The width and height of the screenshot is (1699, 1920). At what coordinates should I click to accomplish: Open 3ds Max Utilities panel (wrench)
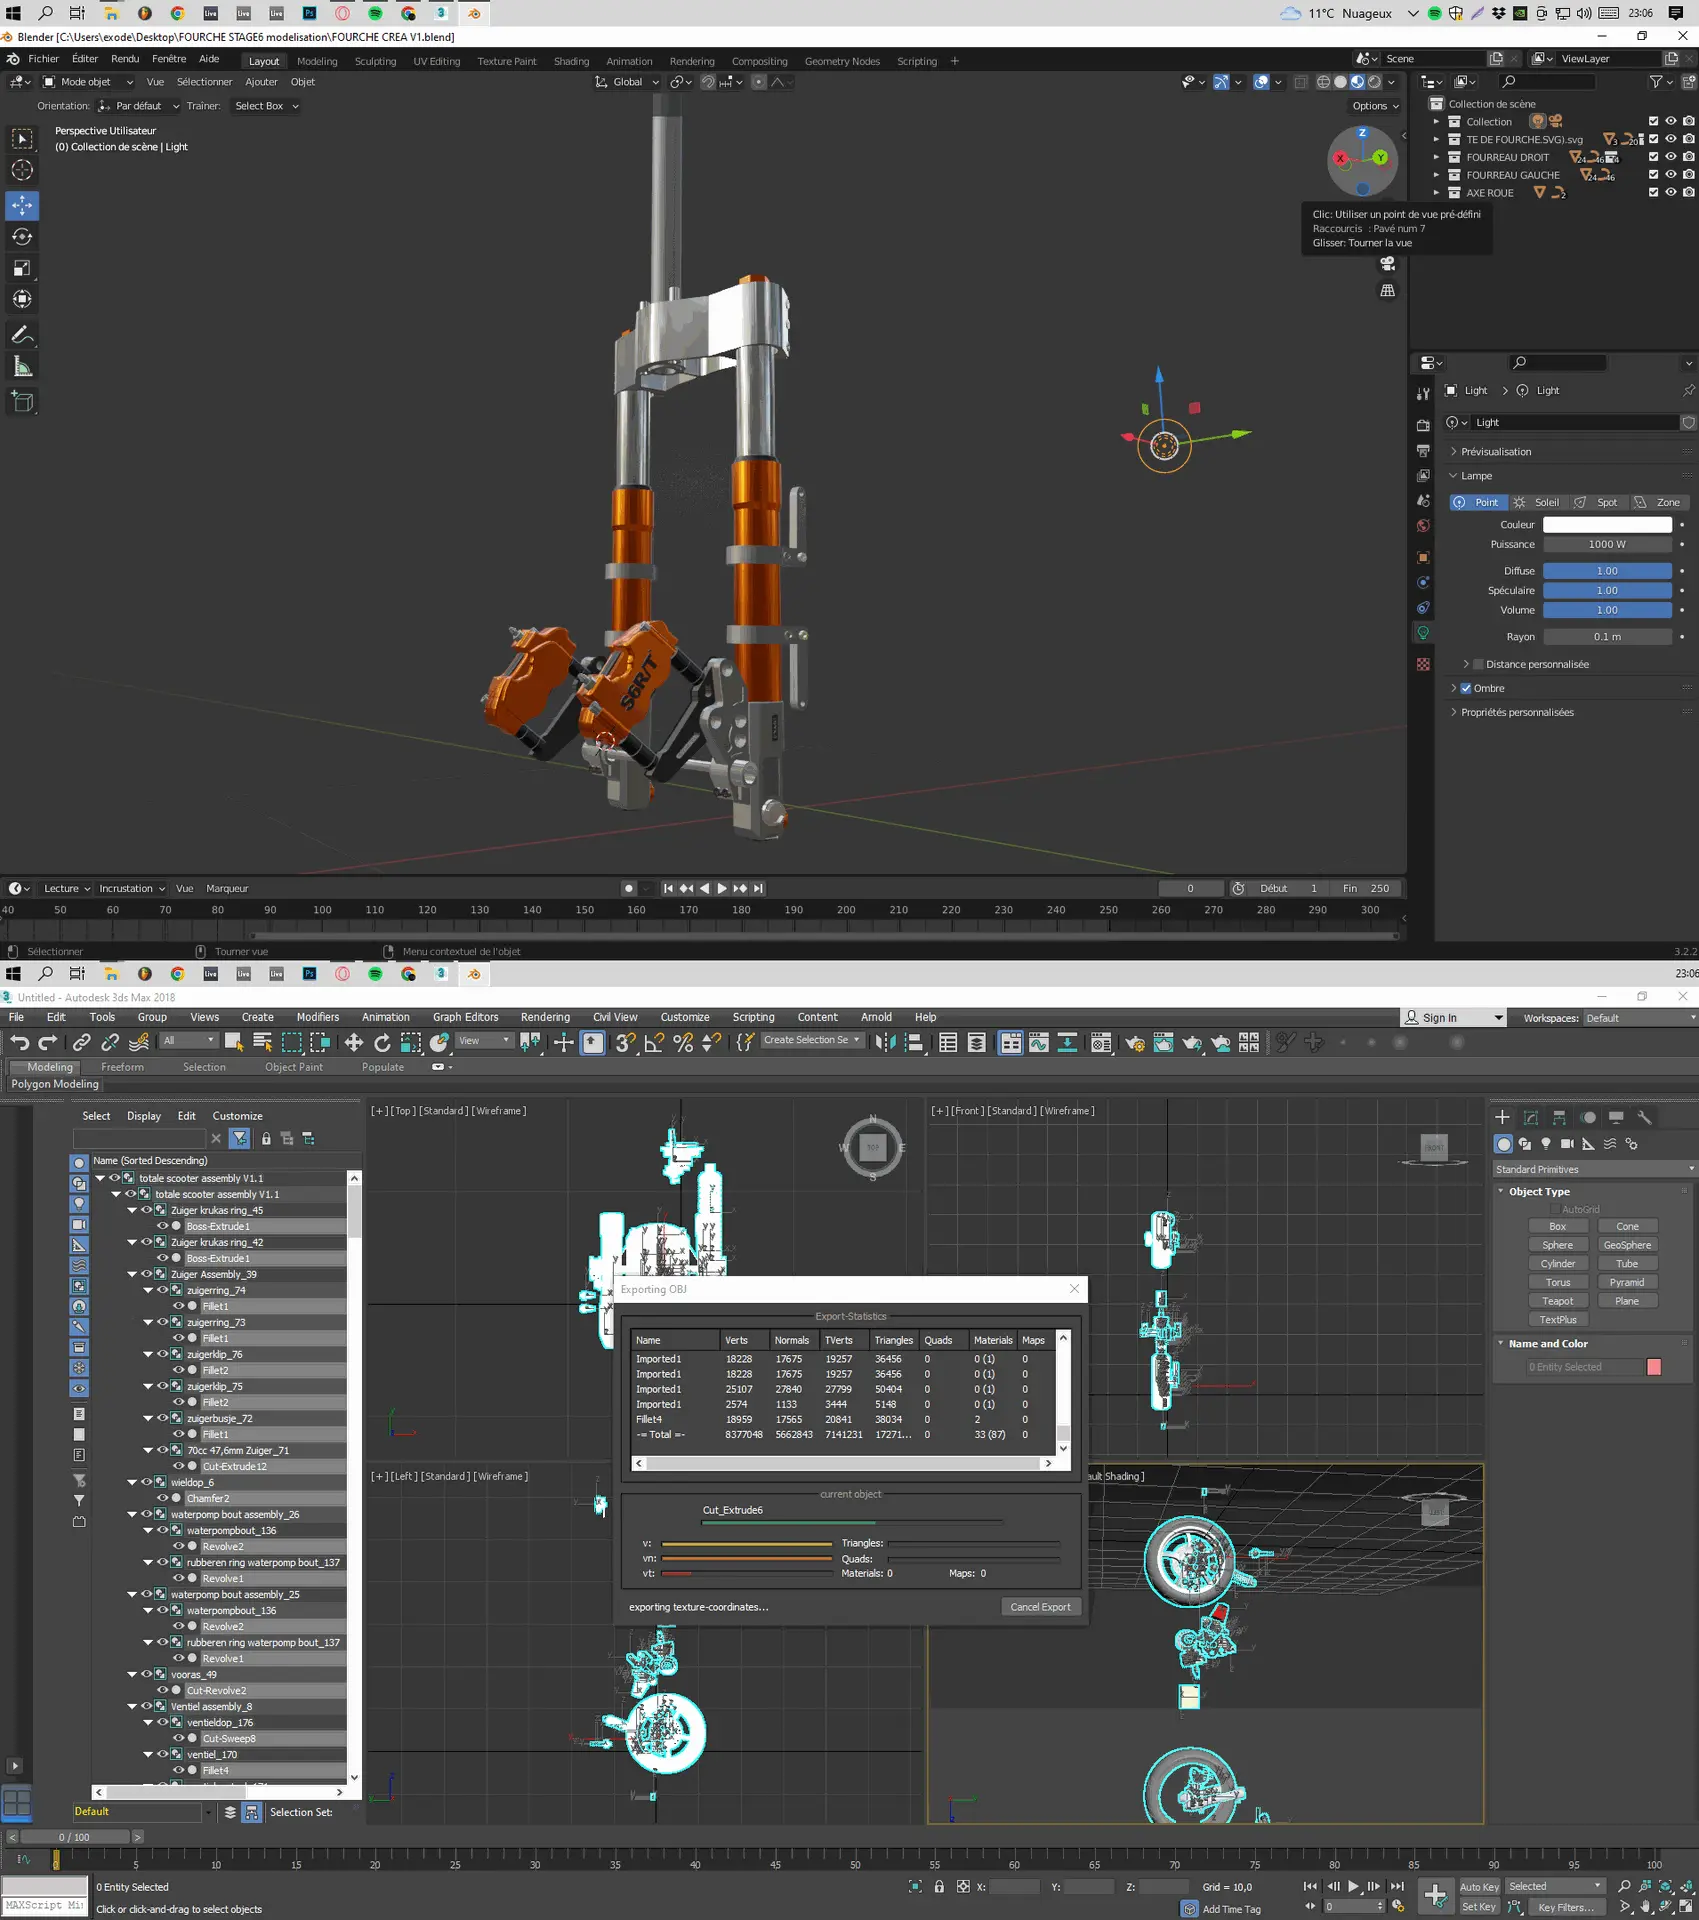(1644, 1117)
